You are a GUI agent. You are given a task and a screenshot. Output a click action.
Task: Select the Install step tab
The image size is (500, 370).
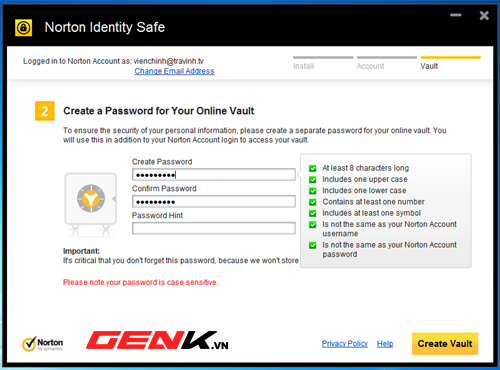[323, 63]
